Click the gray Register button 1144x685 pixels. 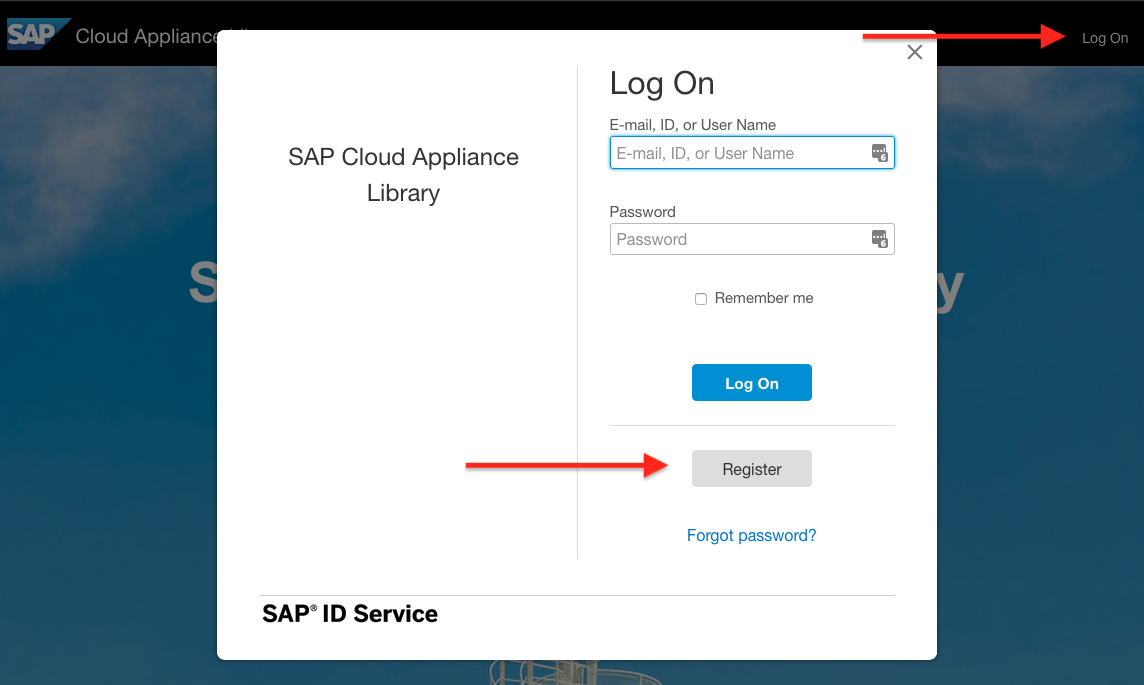(752, 469)
